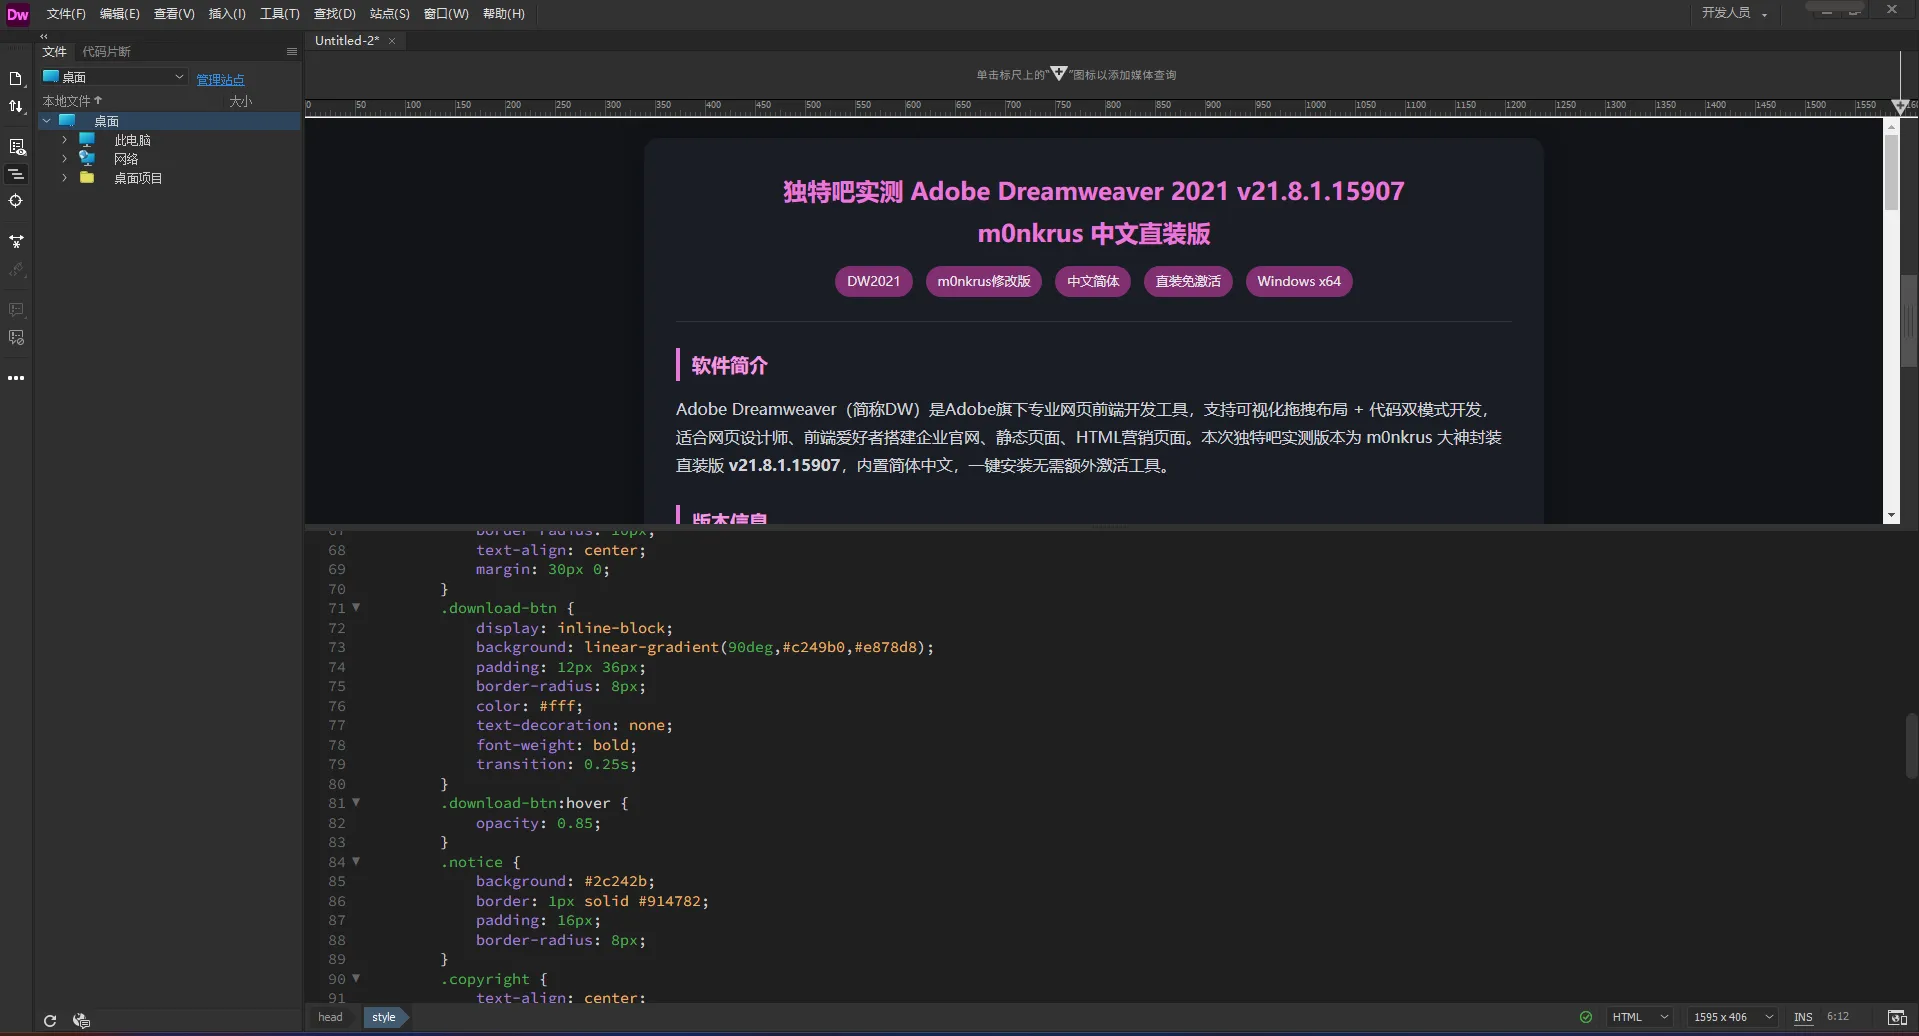Click the Windows x64 badge in preview

(1299, 281)
